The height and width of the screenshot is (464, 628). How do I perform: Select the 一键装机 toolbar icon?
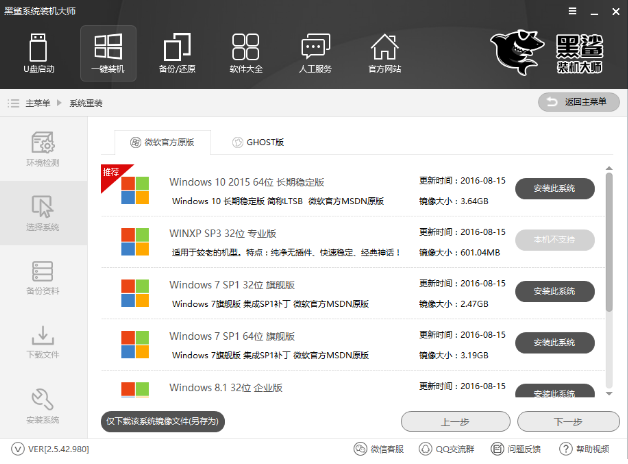pyautogui.click(x=108, y=53)
